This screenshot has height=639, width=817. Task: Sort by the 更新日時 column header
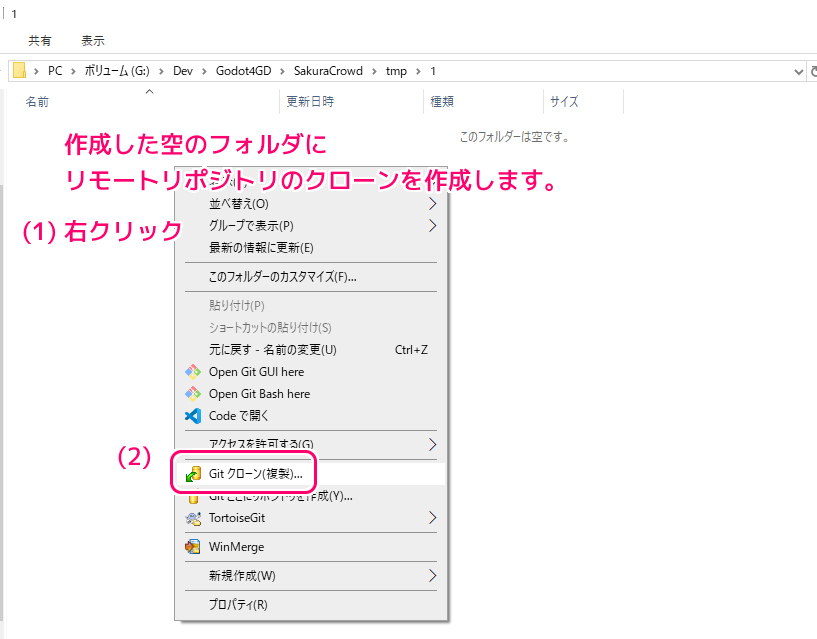(x=310, y=102)
